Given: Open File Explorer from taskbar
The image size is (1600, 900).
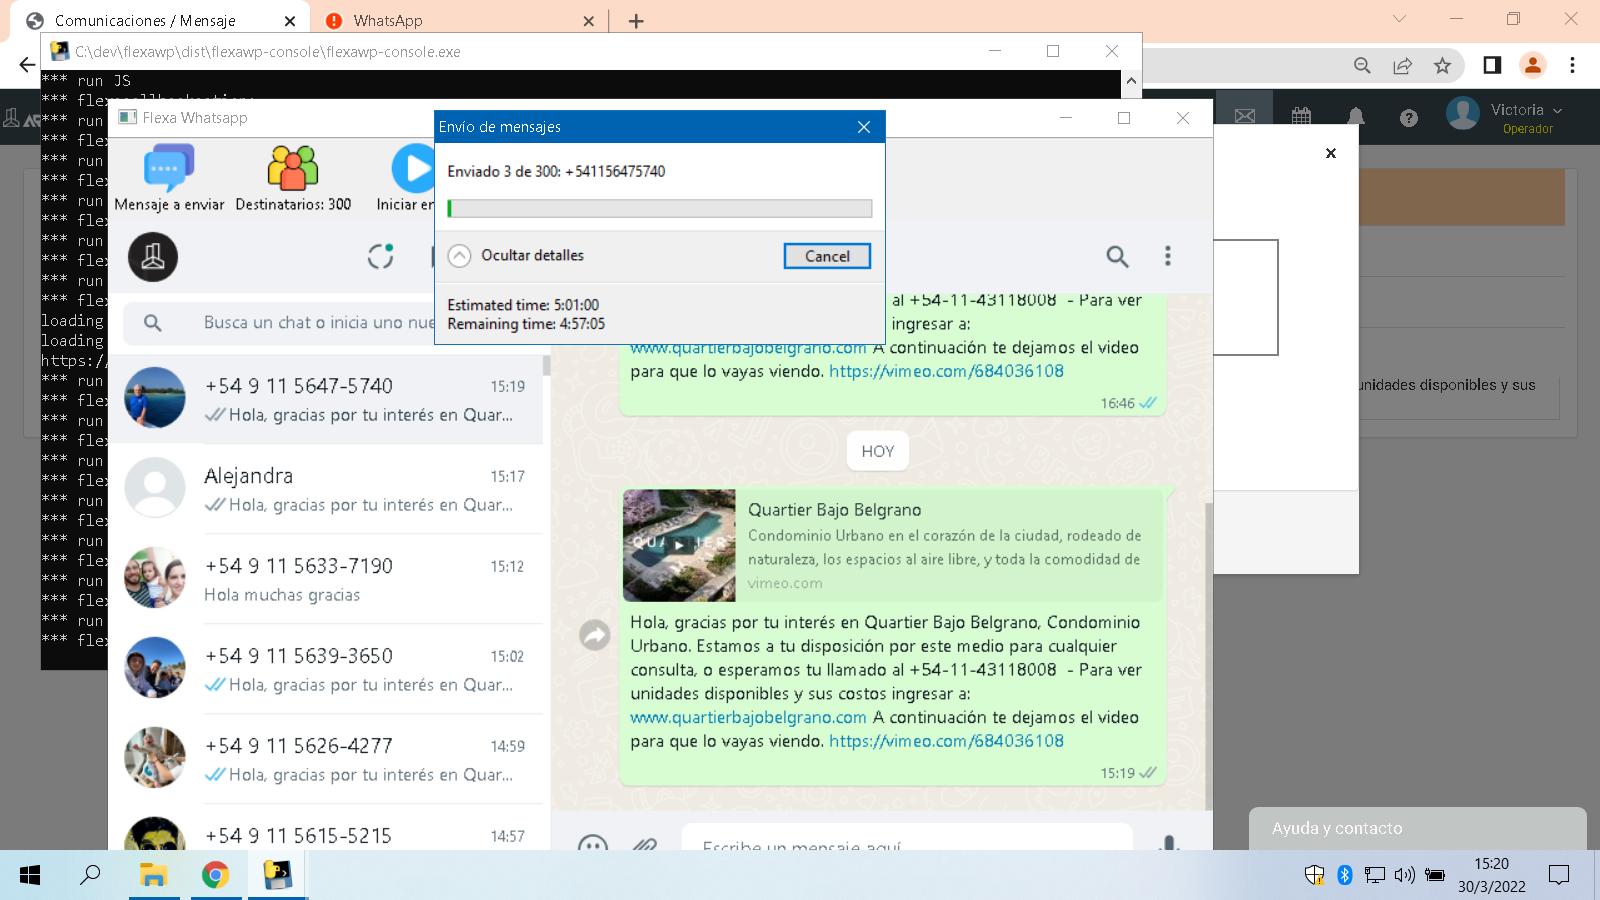Looking at the screenshot, I should 153,875.
